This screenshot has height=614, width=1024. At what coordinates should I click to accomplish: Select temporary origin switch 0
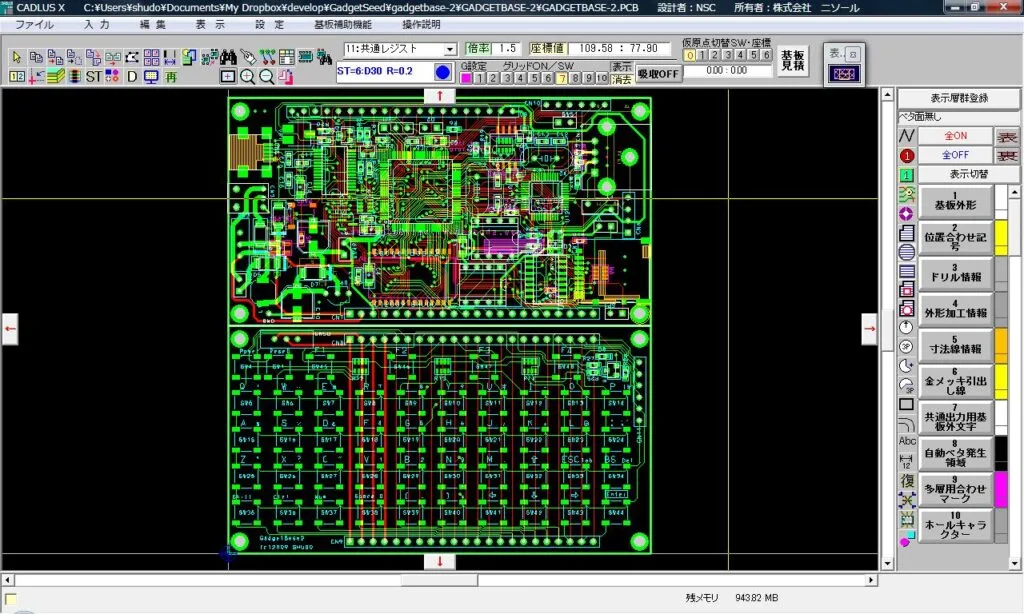690,56
